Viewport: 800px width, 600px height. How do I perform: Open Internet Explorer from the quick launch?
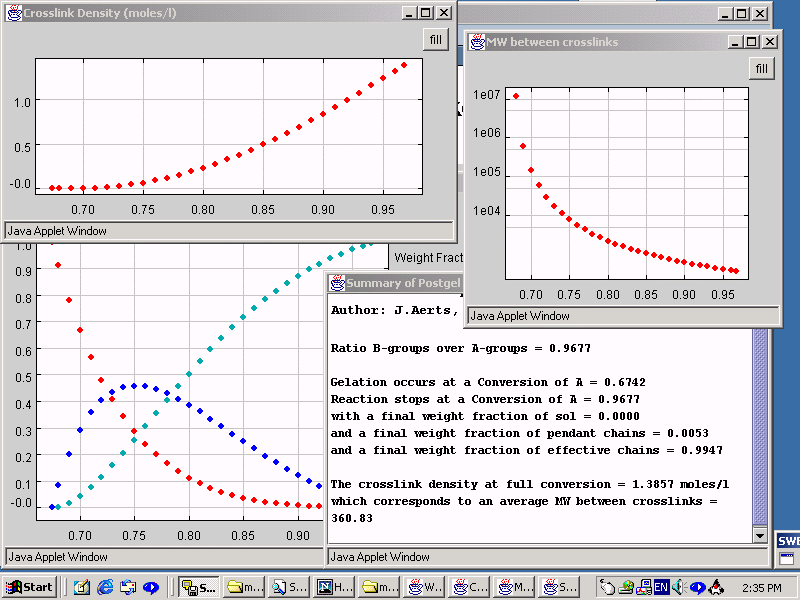(105, 587)
